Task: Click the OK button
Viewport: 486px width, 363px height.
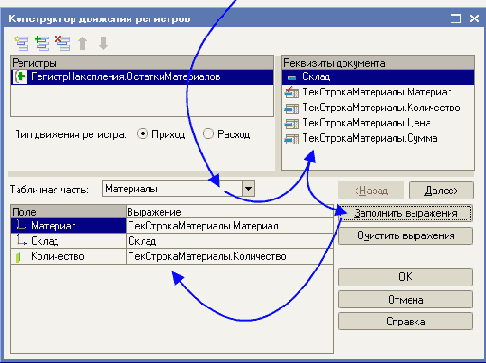Action: (x=405, y=277)
